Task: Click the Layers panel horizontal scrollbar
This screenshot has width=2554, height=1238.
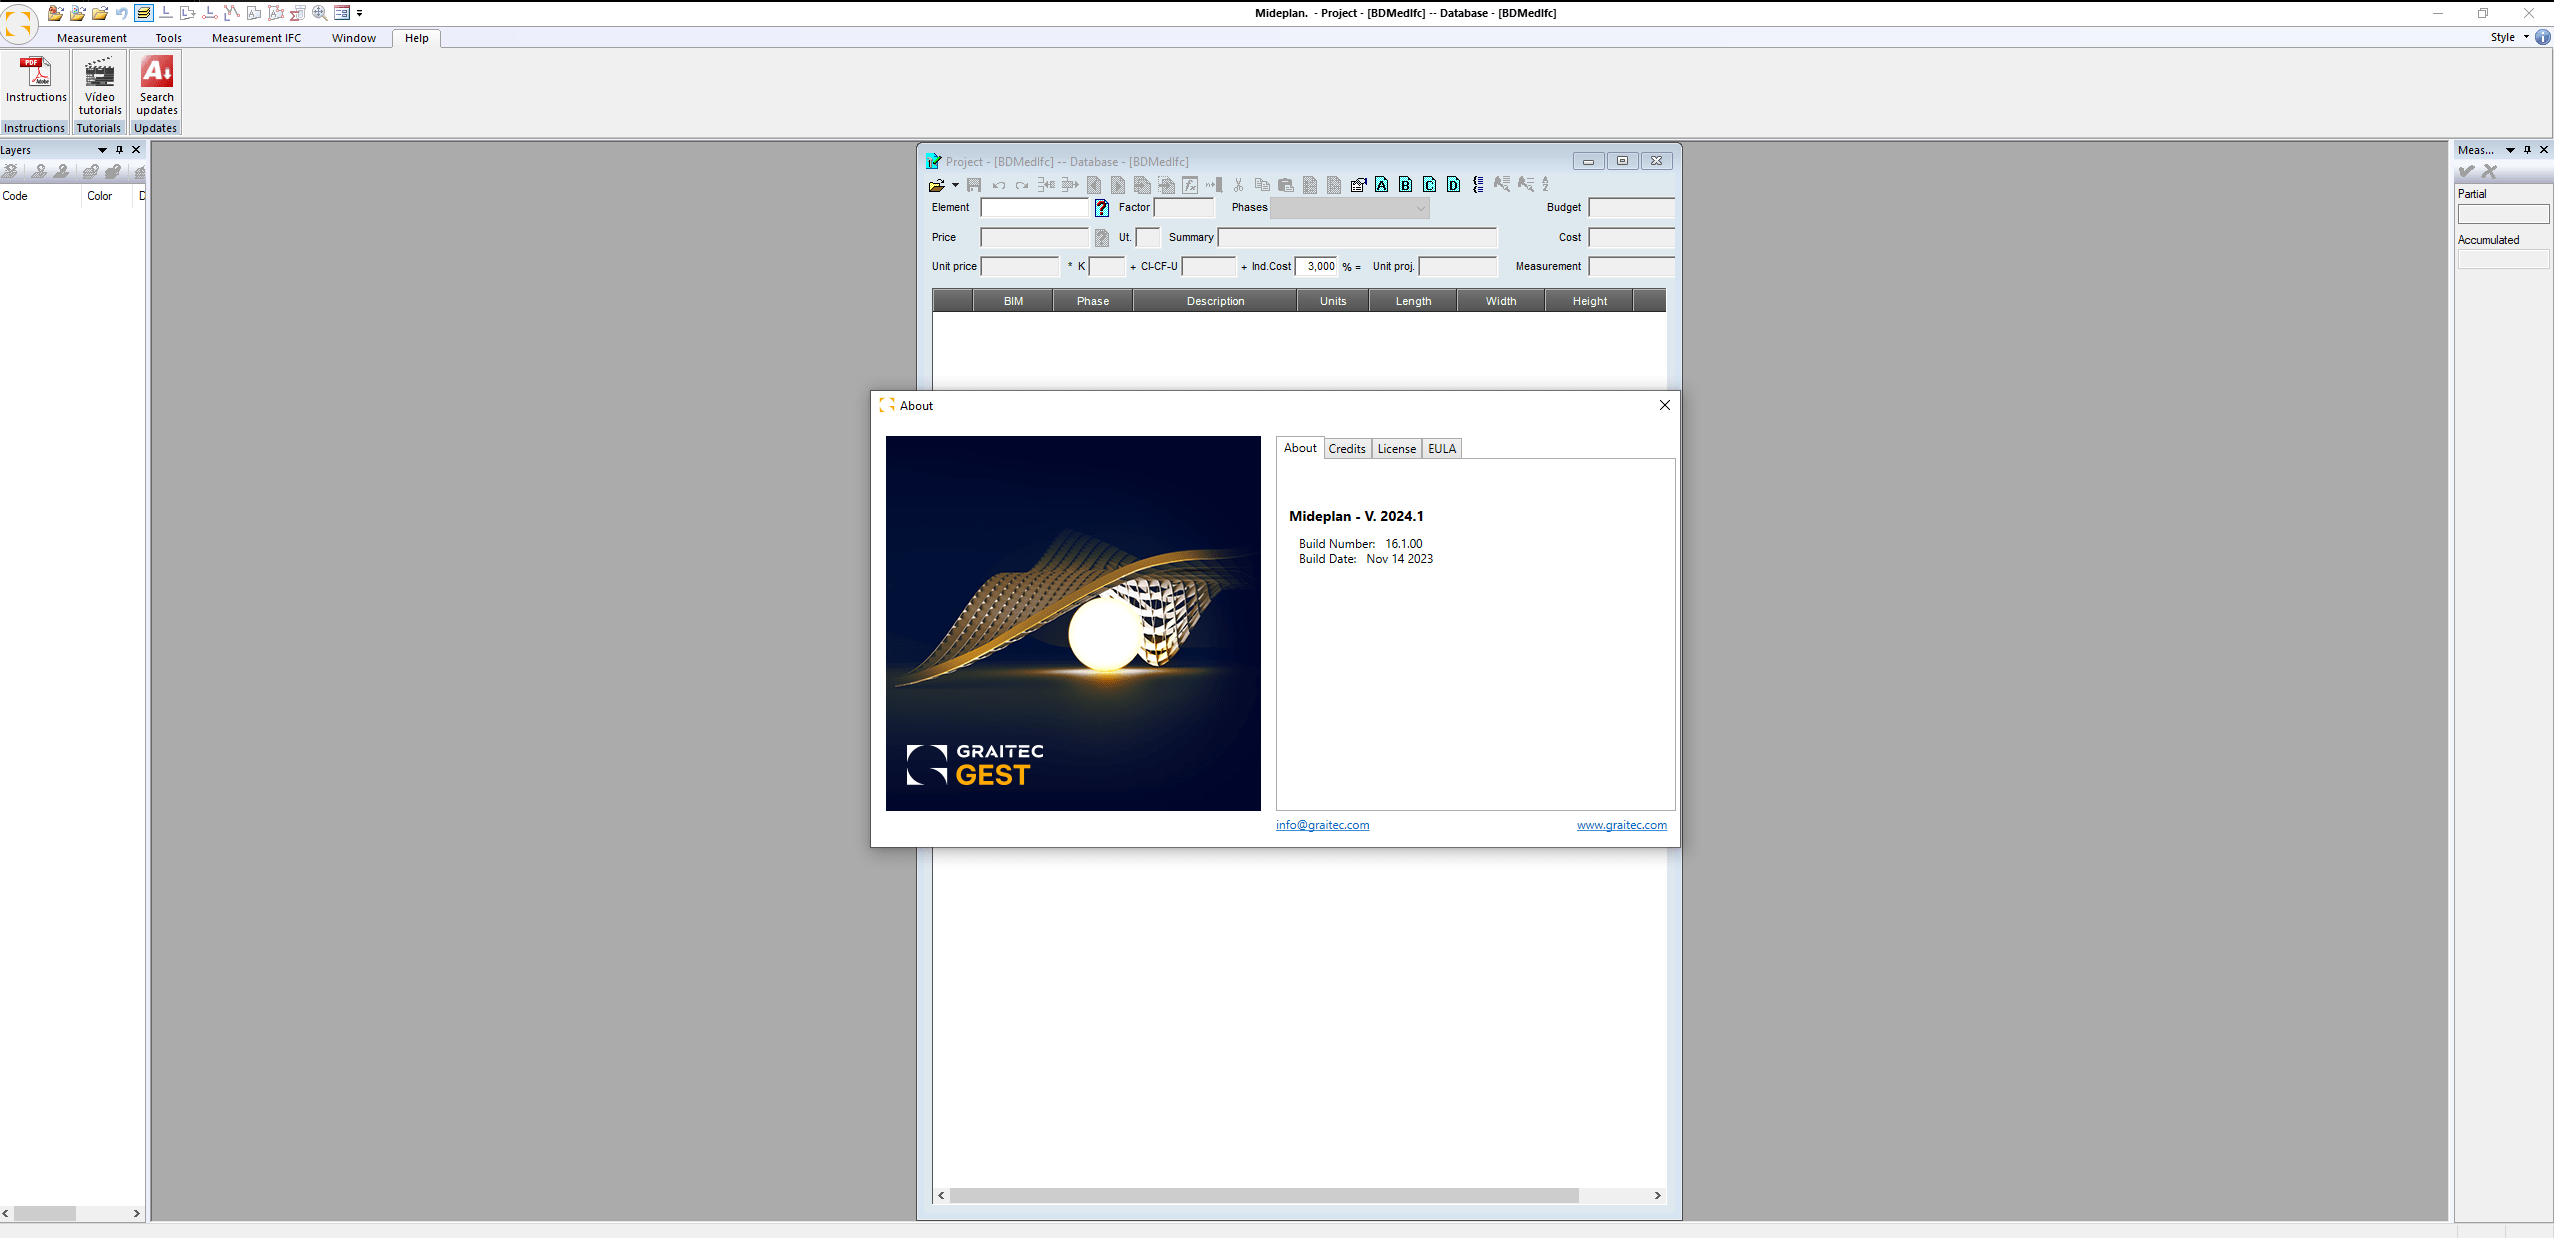Action: pyautogui.click(x=71, y=1213)
